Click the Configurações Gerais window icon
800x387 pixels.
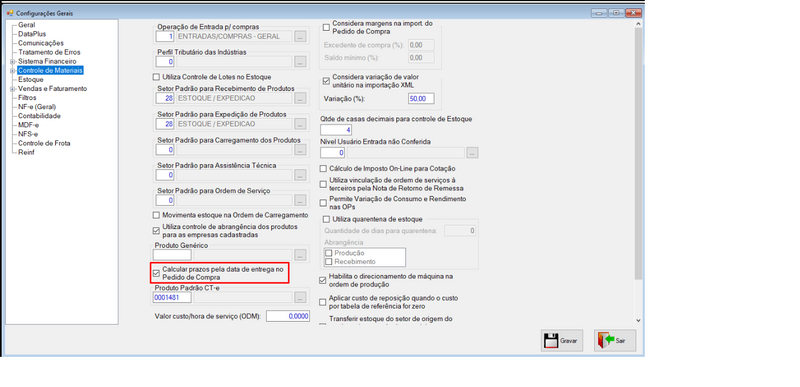tap(10, 13)
